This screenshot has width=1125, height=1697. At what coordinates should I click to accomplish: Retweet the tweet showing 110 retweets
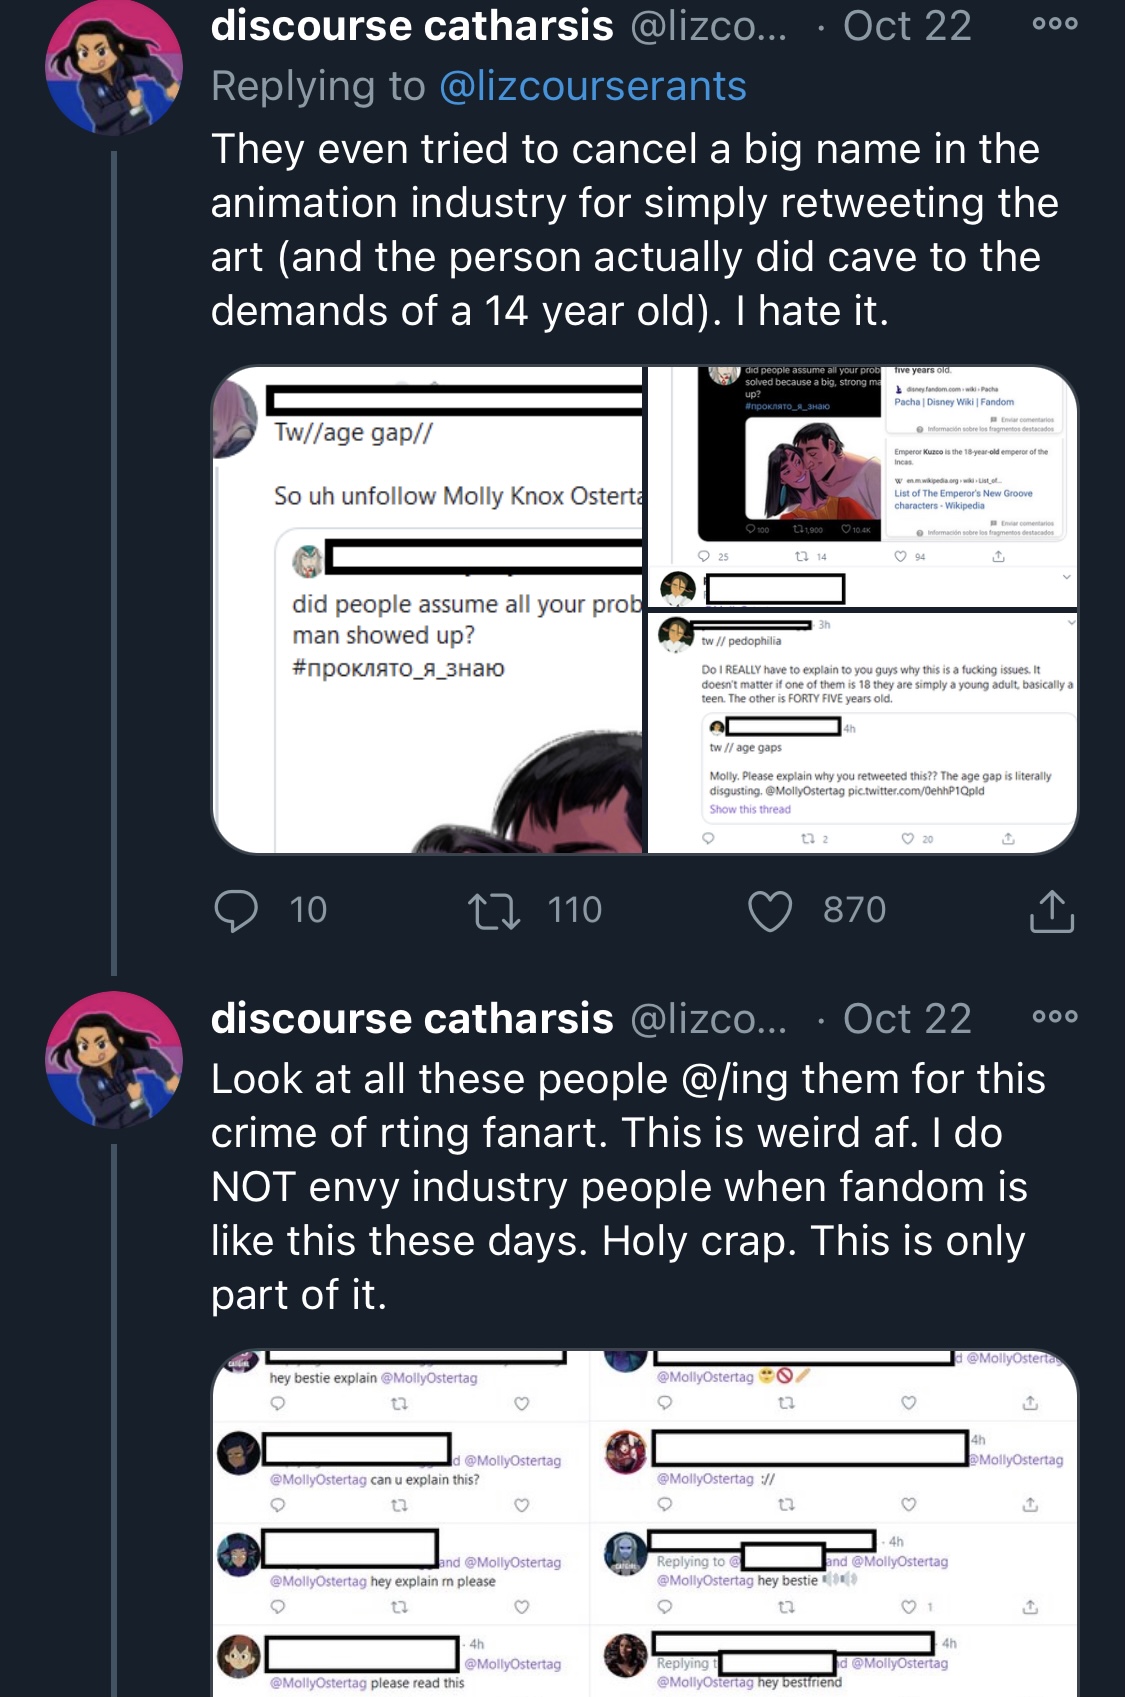(494, 910)
